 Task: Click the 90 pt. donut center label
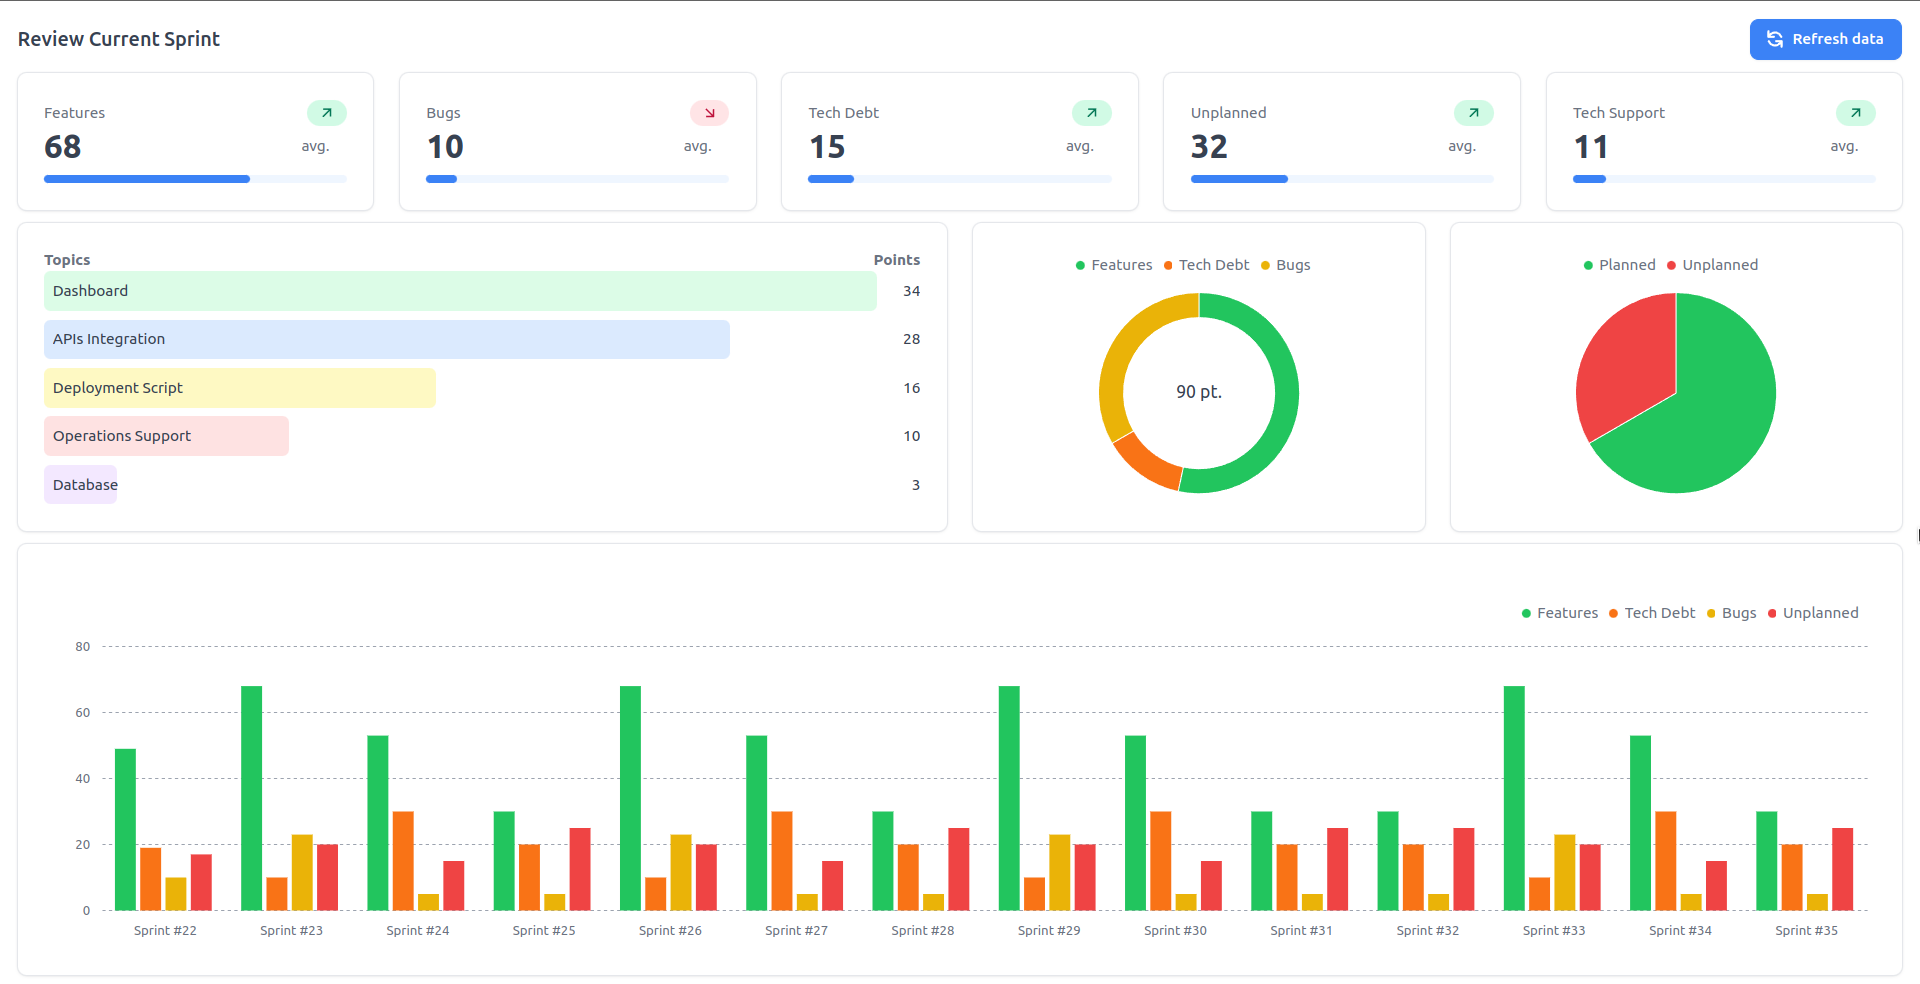(x=1199, y=392)
